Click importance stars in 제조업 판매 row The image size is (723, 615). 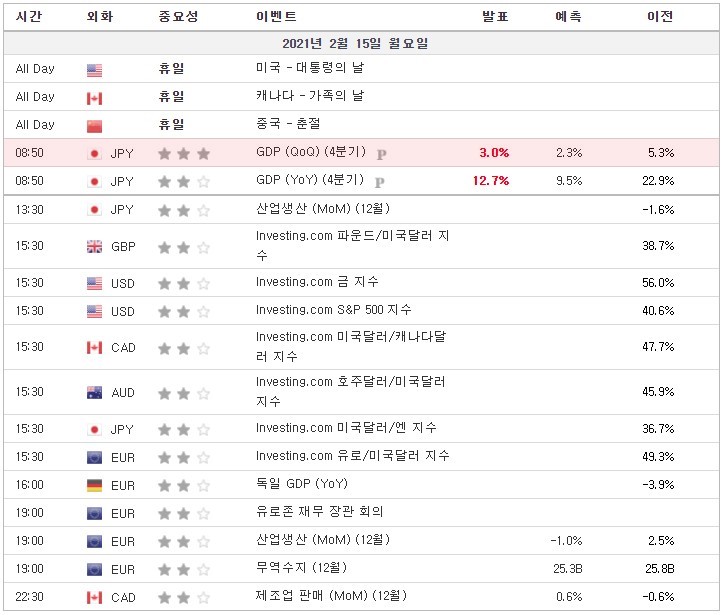(x=184, y=598)
